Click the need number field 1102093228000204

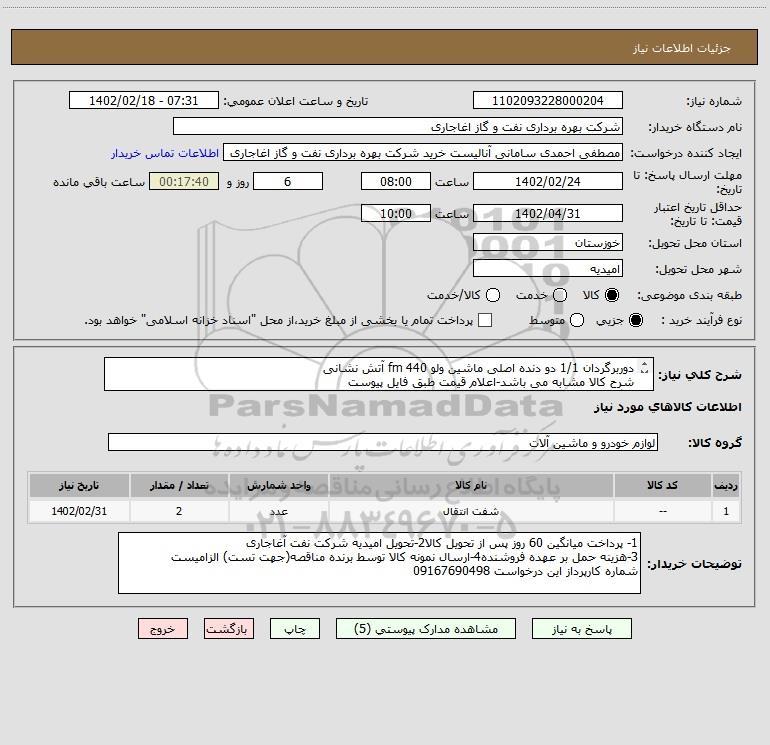[x=548, y=101]
